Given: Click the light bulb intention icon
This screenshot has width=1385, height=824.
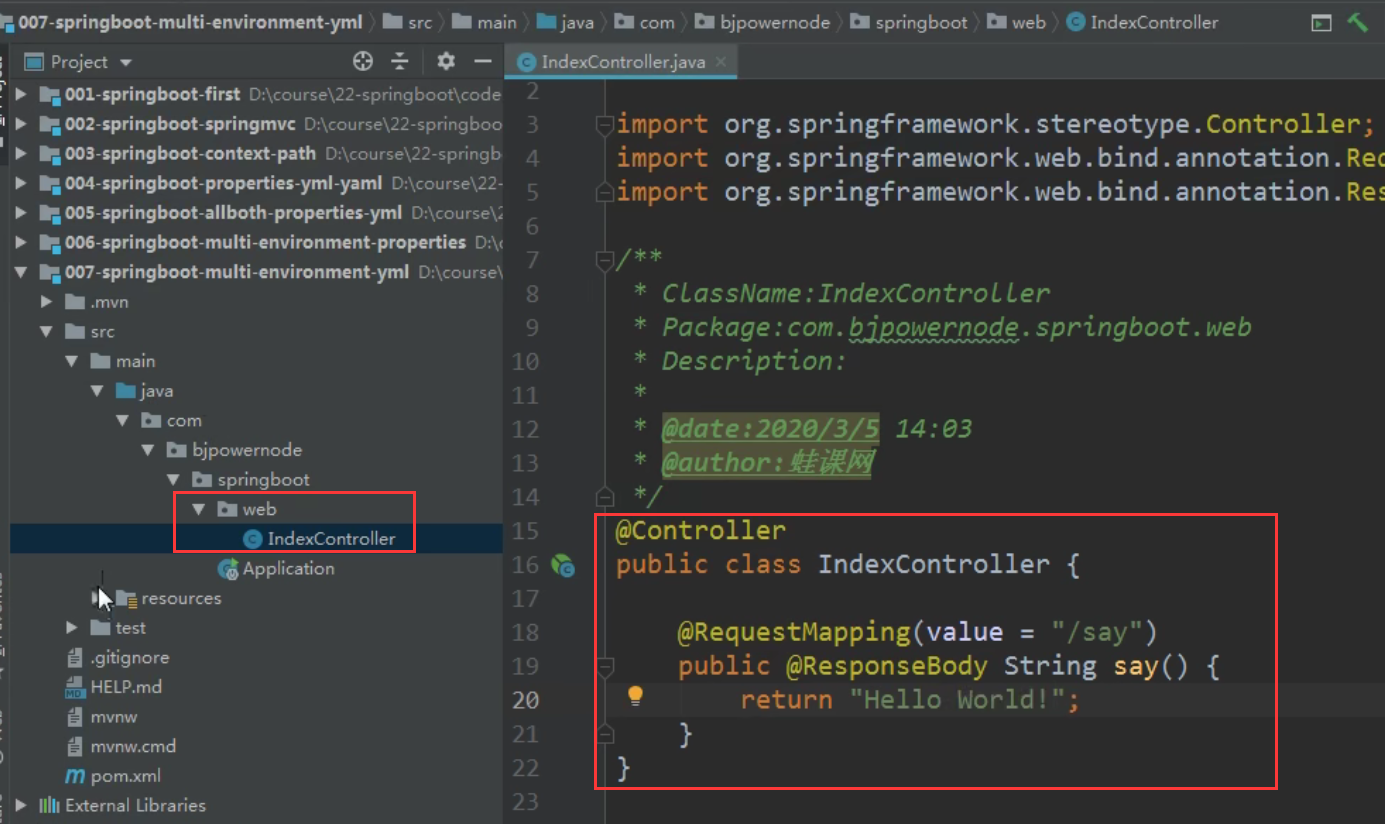Looking at the screenshot, I should coord(635,696).
